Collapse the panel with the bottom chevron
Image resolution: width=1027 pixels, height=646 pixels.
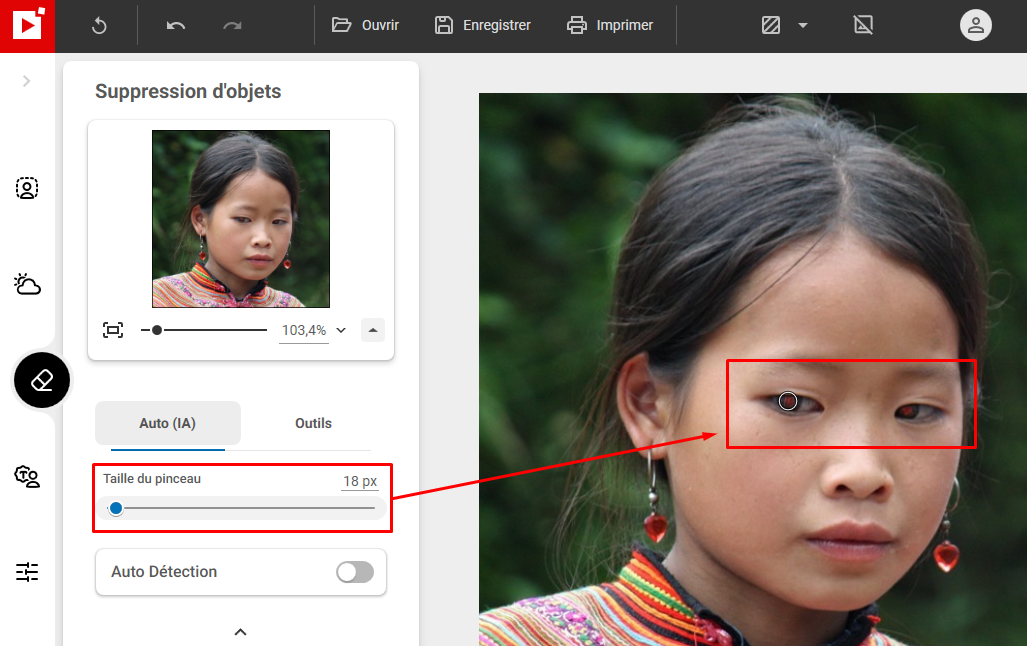240,632
